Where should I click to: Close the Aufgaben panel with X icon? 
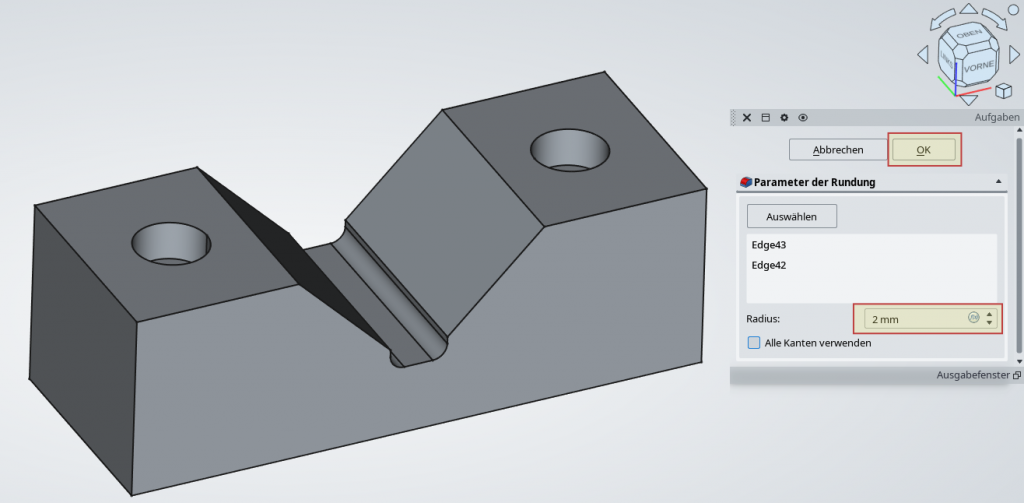coord(746,118)
